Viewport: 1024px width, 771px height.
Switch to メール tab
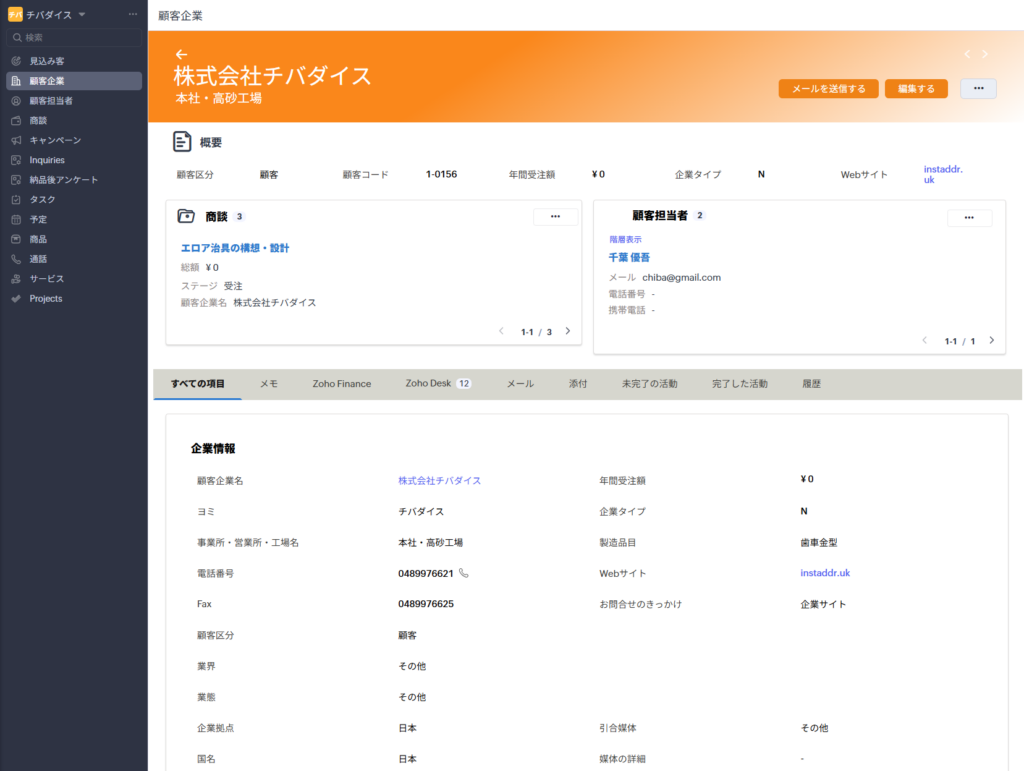tap(520, 384)
